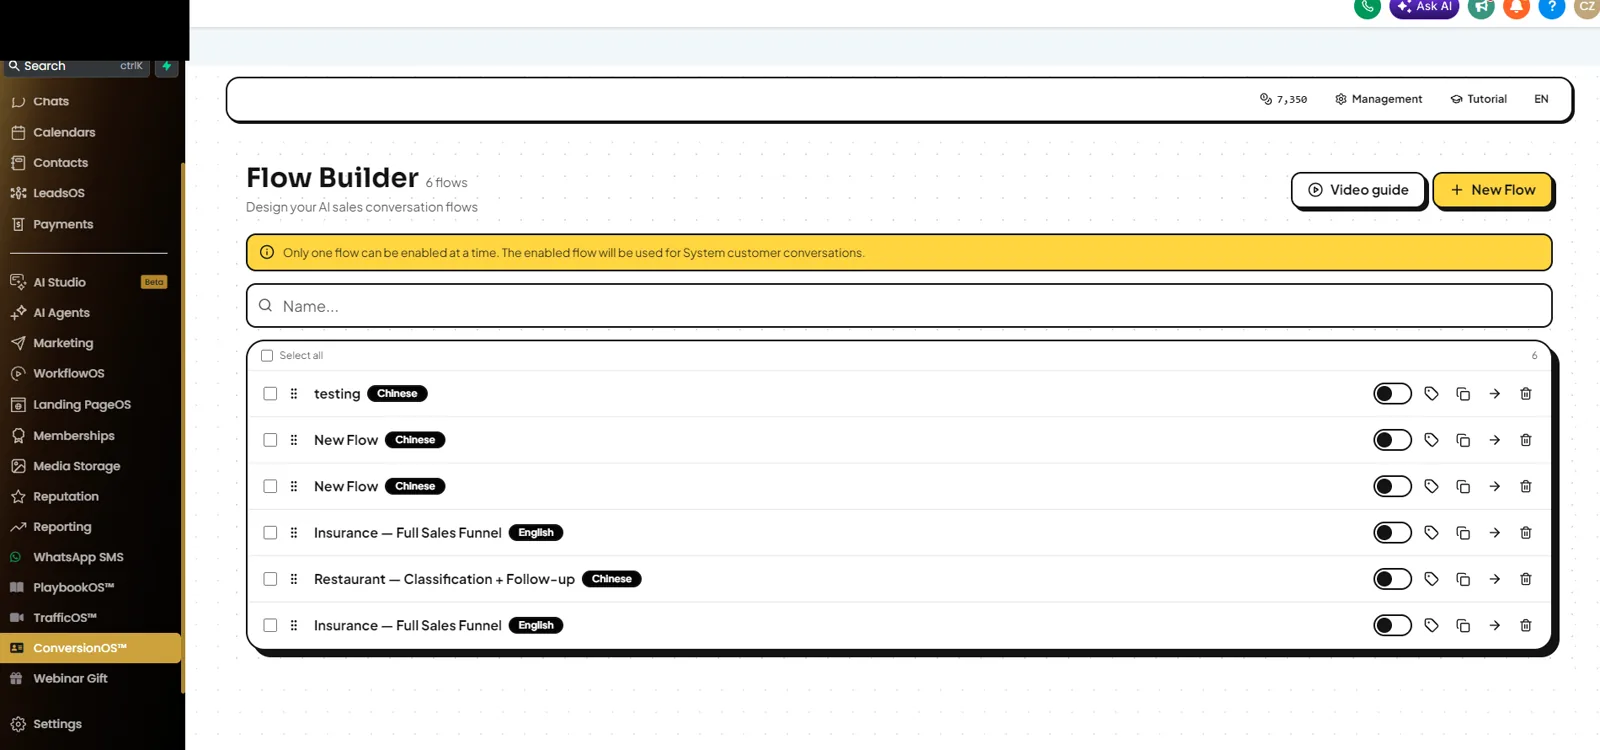Open Settings in the sidebar
This screenshot has height=750, width=1600.
[57, 724]
